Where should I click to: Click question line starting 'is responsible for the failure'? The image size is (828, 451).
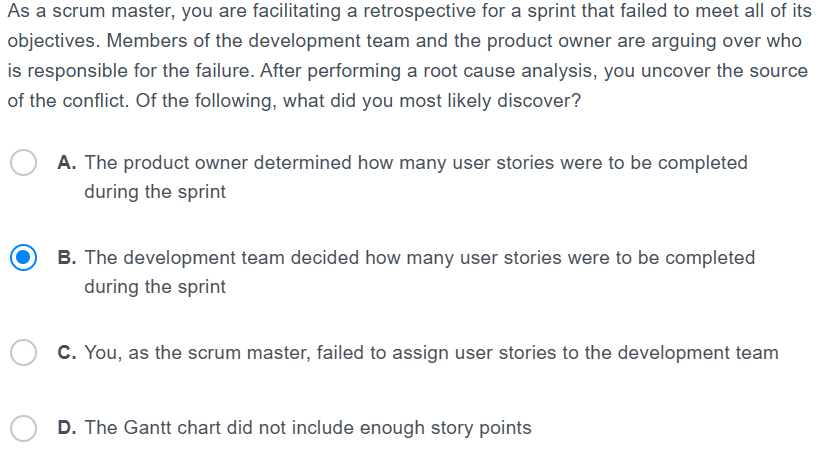tap(408, 71)
